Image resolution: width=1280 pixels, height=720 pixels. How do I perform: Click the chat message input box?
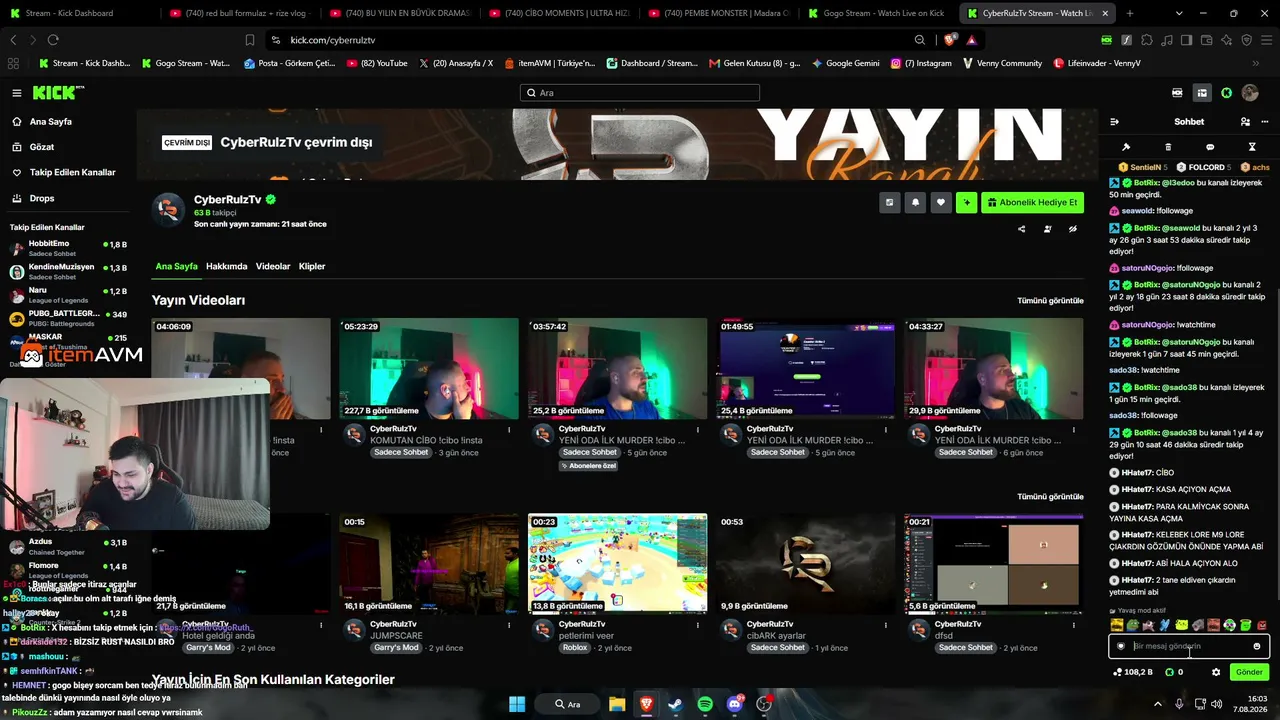(x=1188, y=646)
